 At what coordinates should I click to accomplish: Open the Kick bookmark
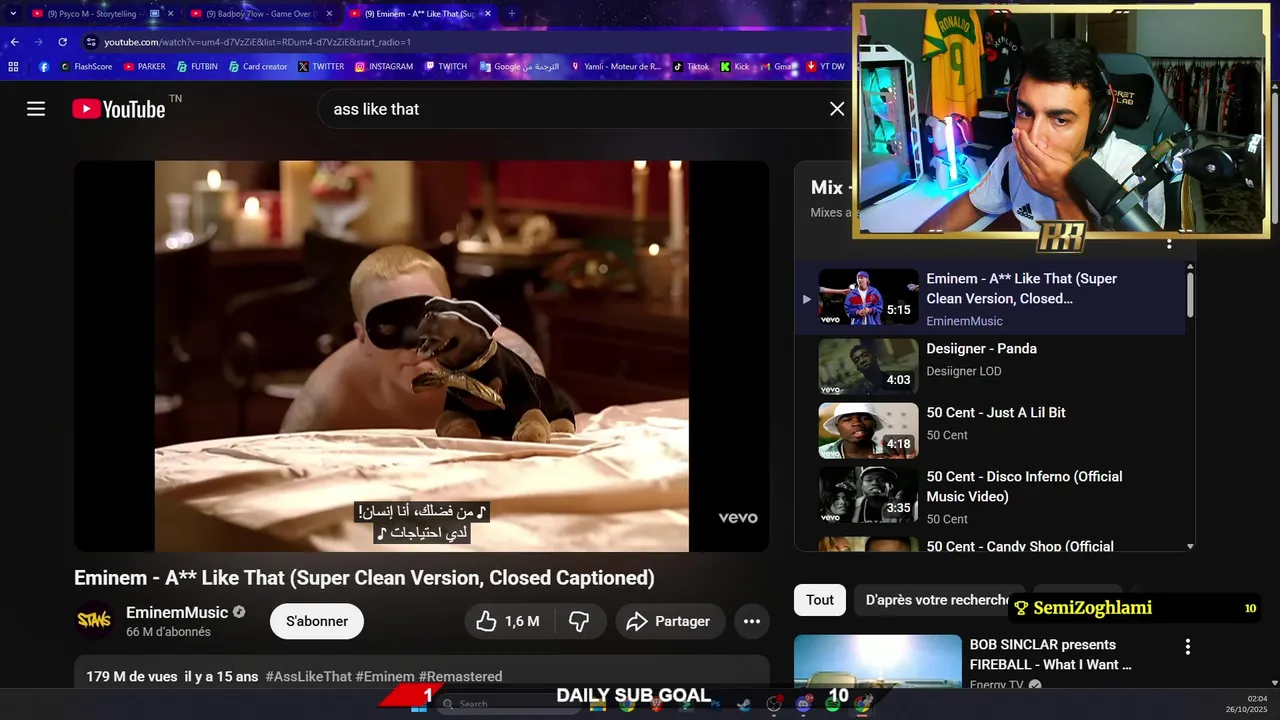[x=735, y=67]
